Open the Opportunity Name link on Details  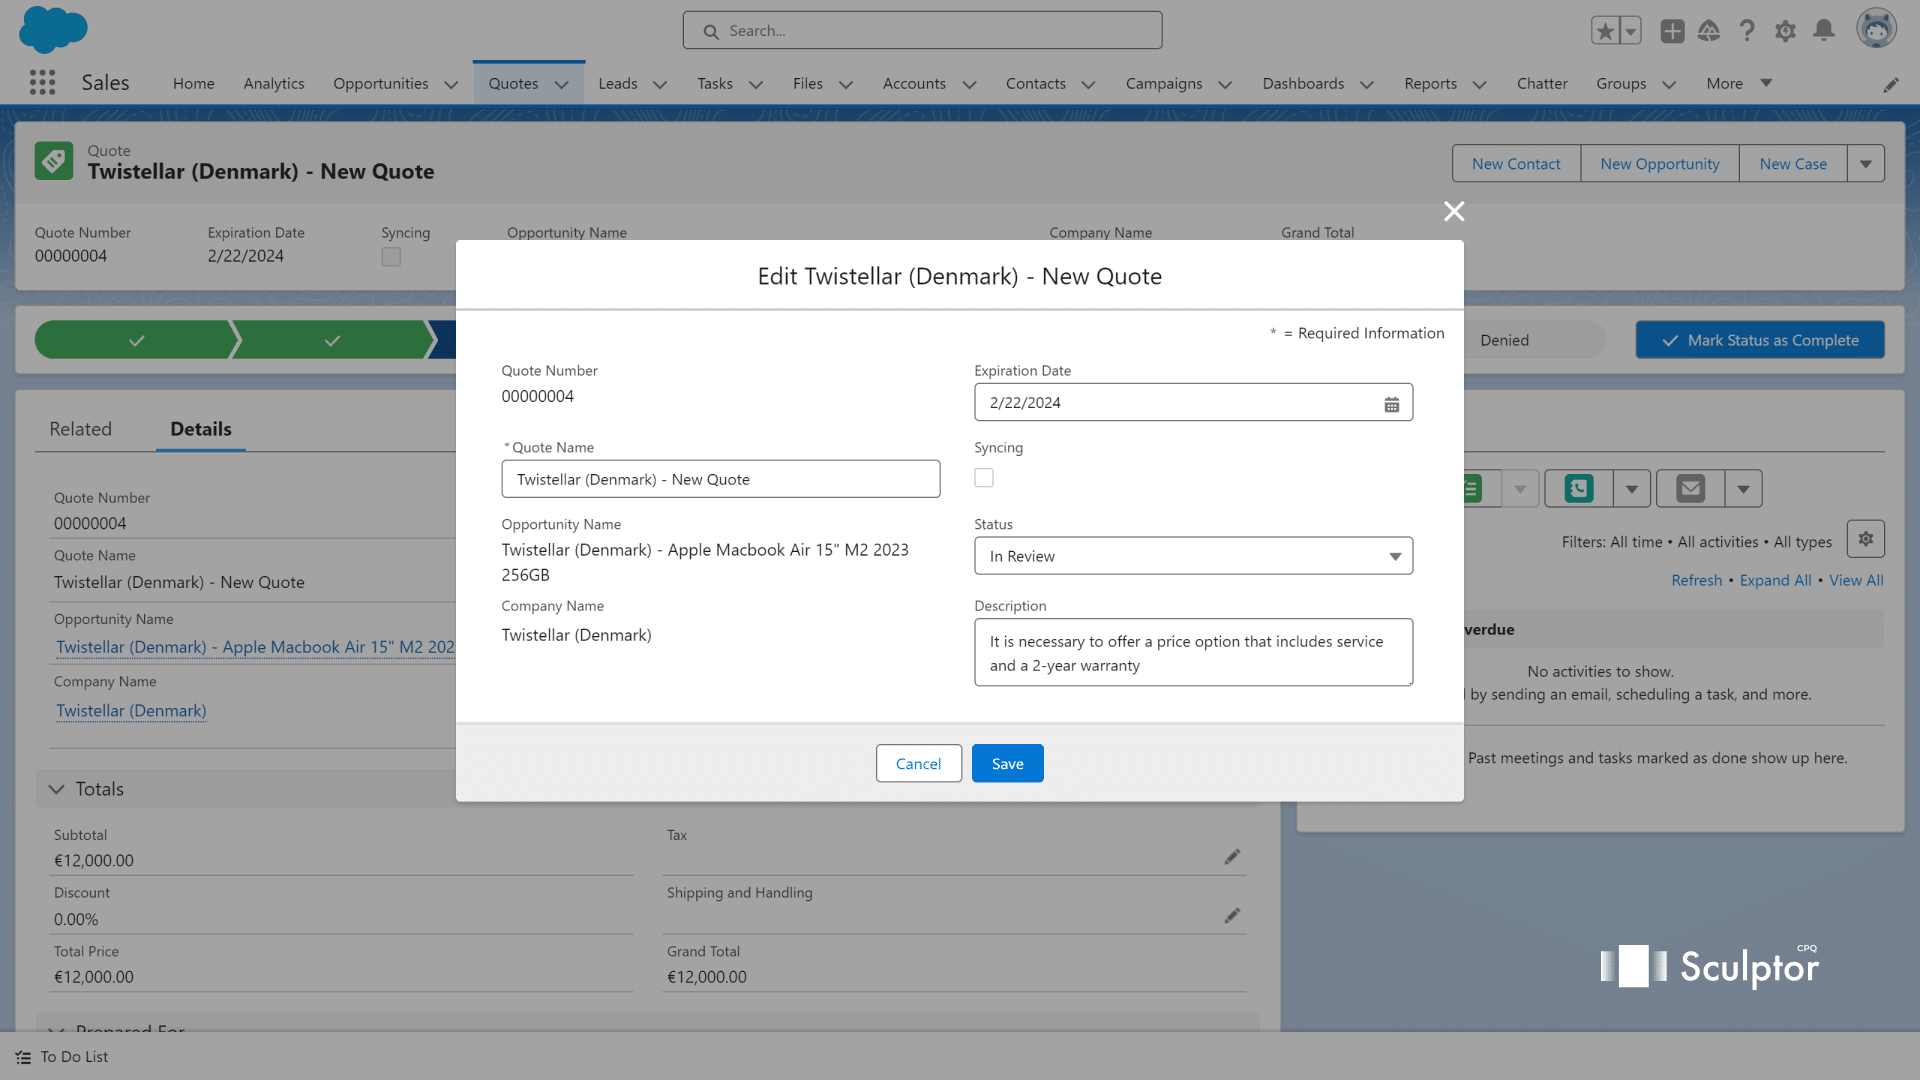255,647
